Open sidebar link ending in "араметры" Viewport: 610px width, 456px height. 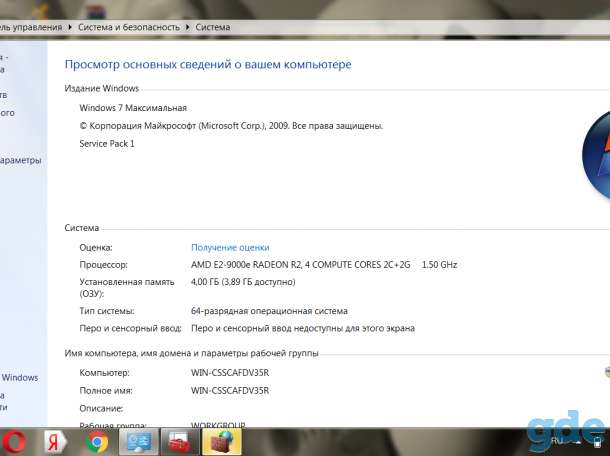(x=20, y=160)
